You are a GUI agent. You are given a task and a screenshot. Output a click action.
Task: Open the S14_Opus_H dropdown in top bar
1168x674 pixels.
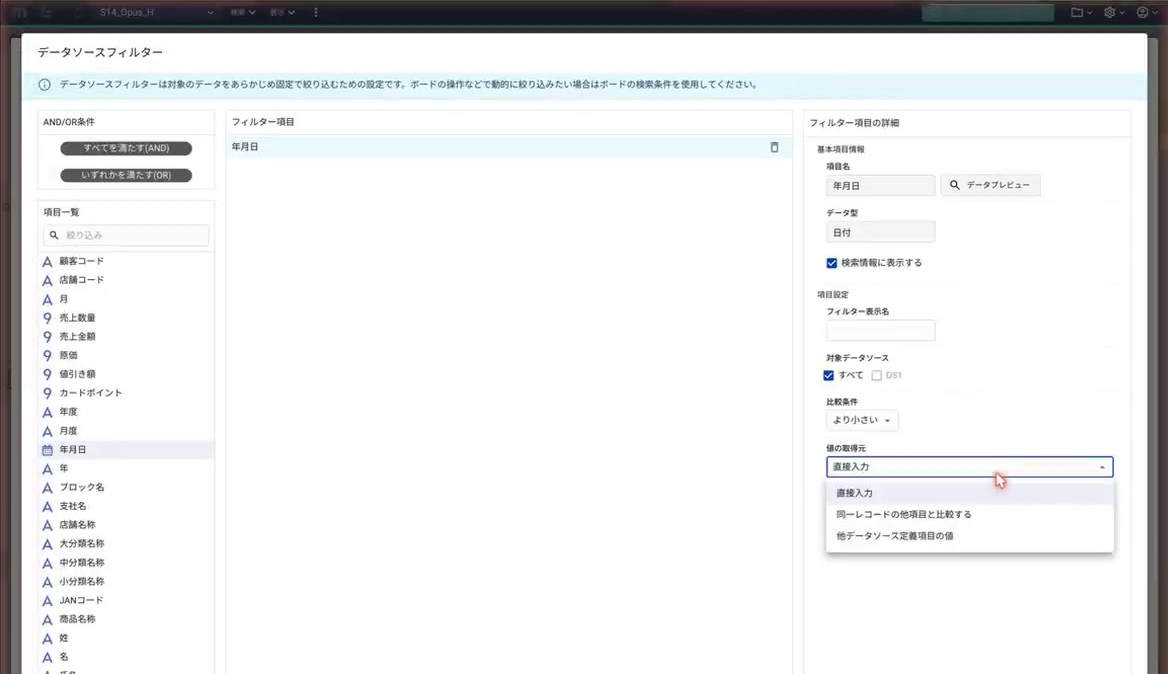click(156, 13)
